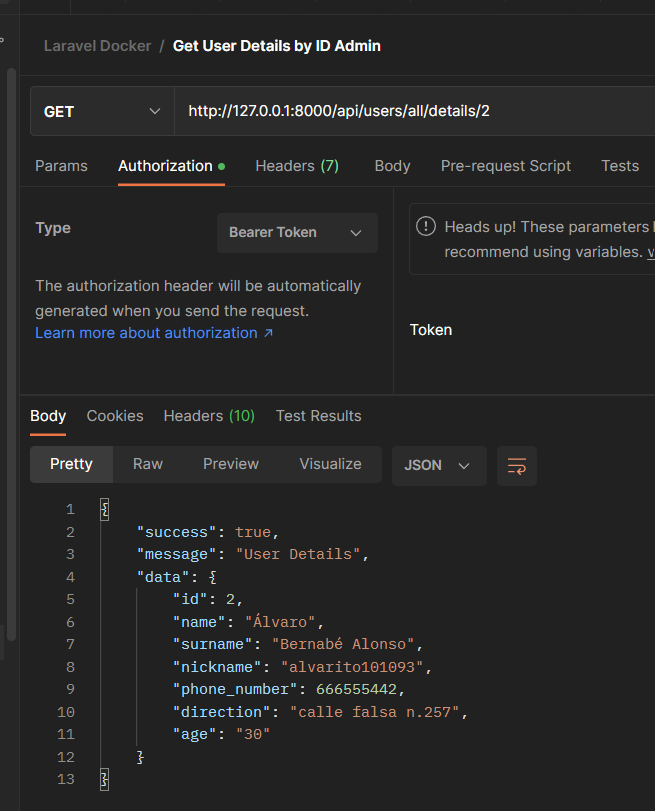
Task: Collapse the JSON root object on line 1
Action: coord(104,509)
